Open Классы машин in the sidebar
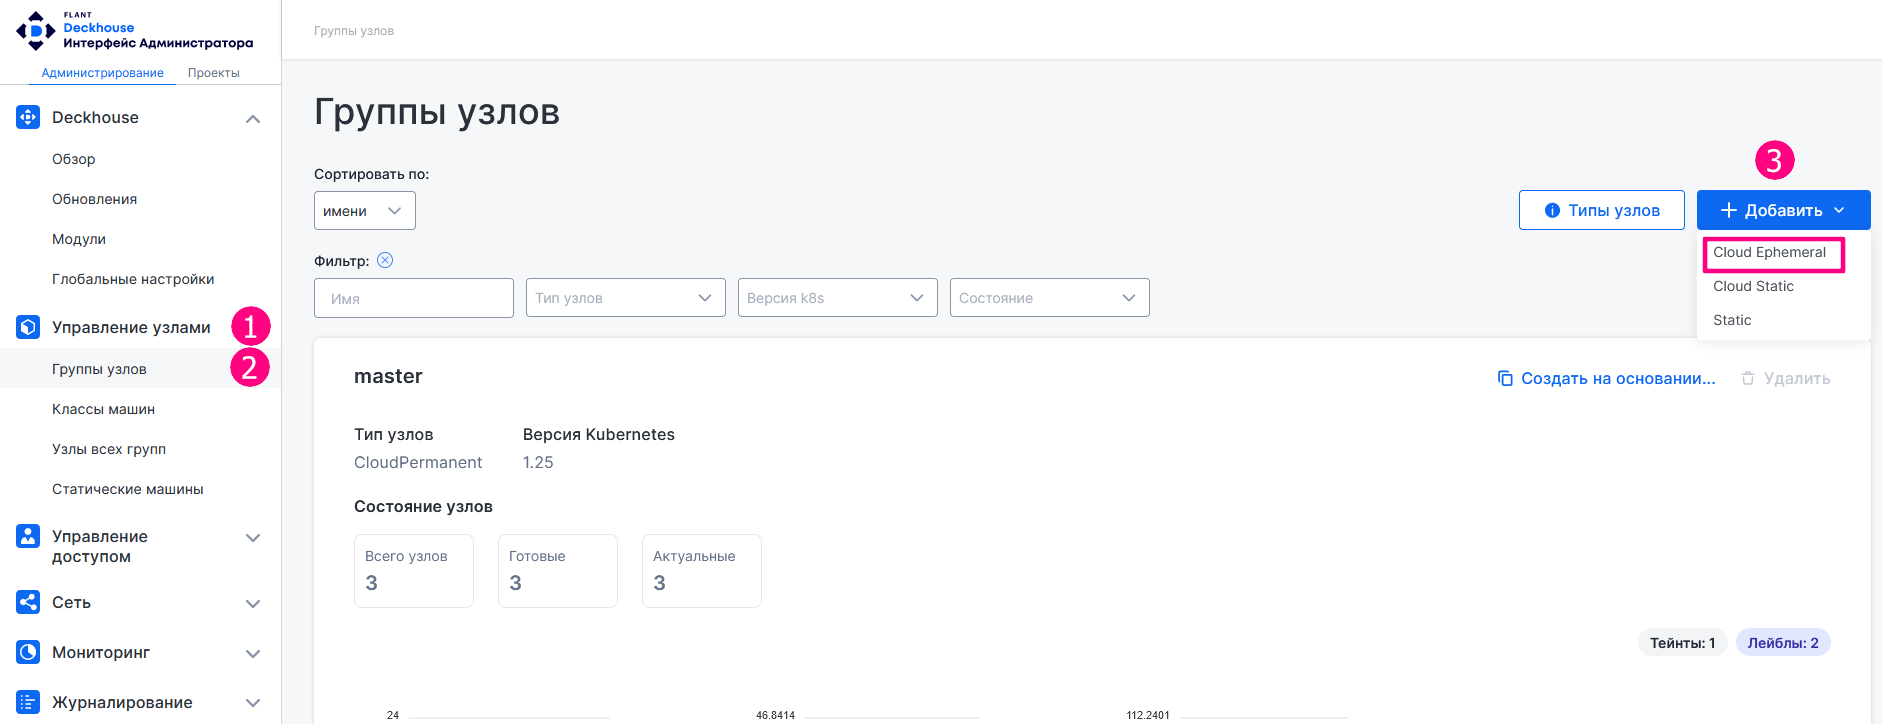Viewport: 1882px width, 724px height. point(103,409)
